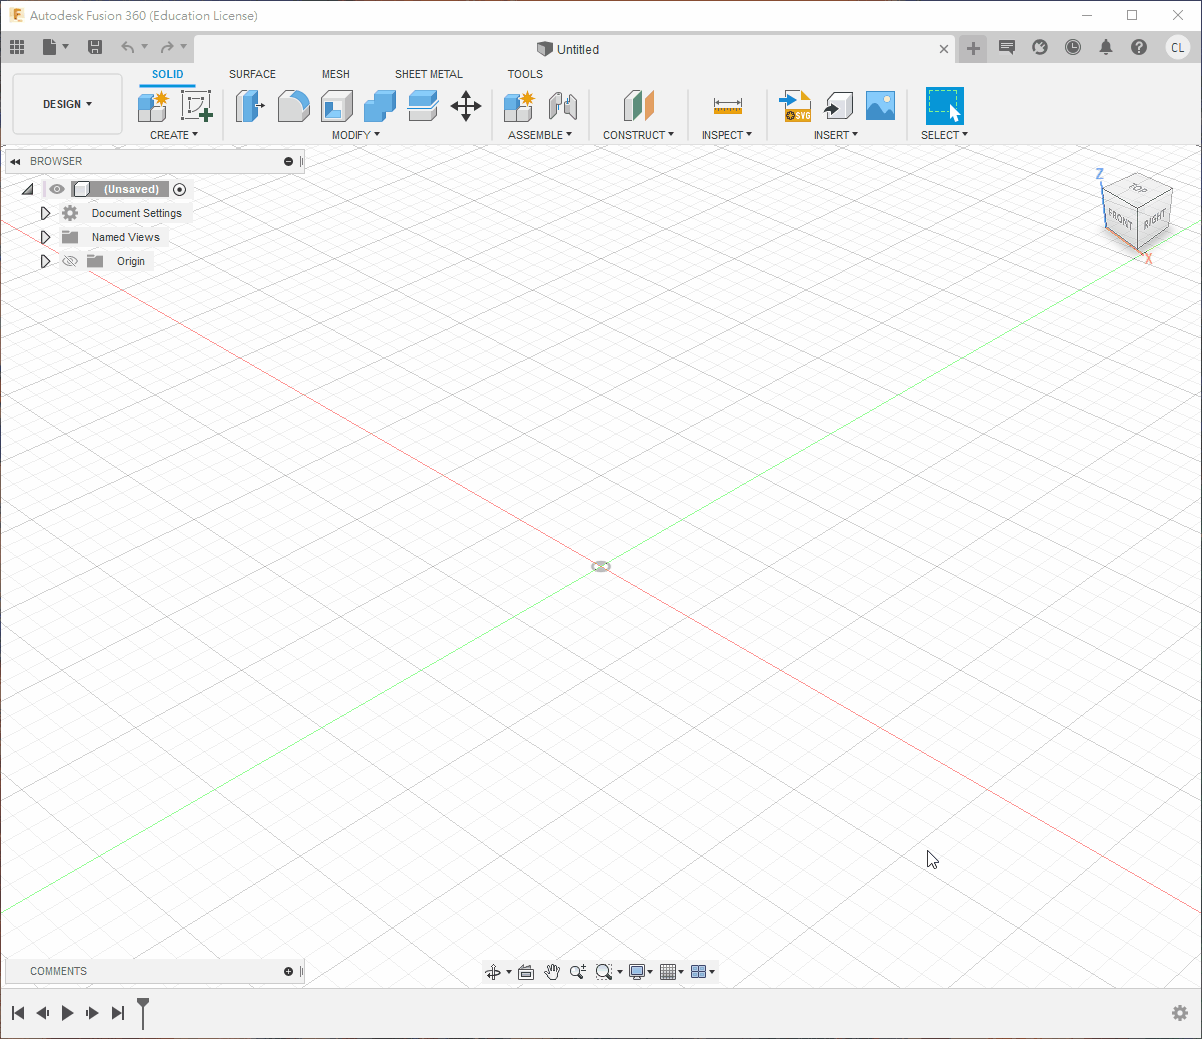Open the CONSTRUCT menu
The width and height of the screenshot is (1202, 1039).
(638, 135)
